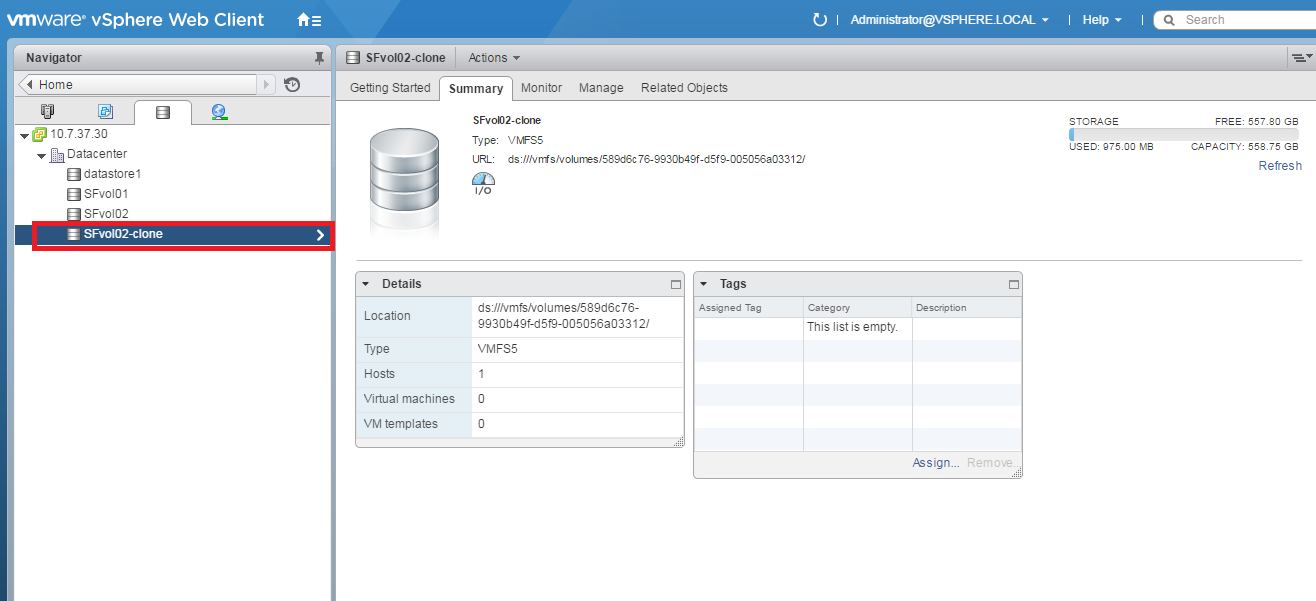Open the home menu icon in header
Image resolution: width=1316 pixels, height=601 pixels.
[x=309, y=20]
